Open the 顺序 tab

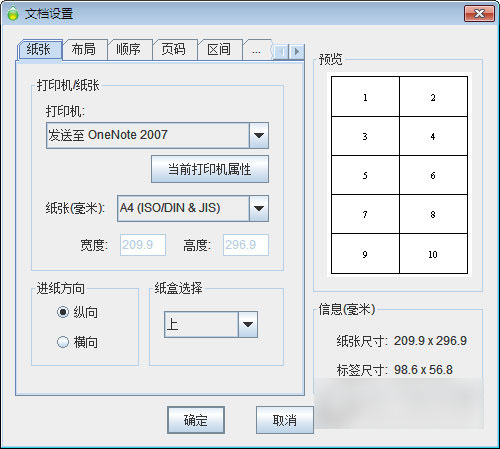[x=129, y=50]
